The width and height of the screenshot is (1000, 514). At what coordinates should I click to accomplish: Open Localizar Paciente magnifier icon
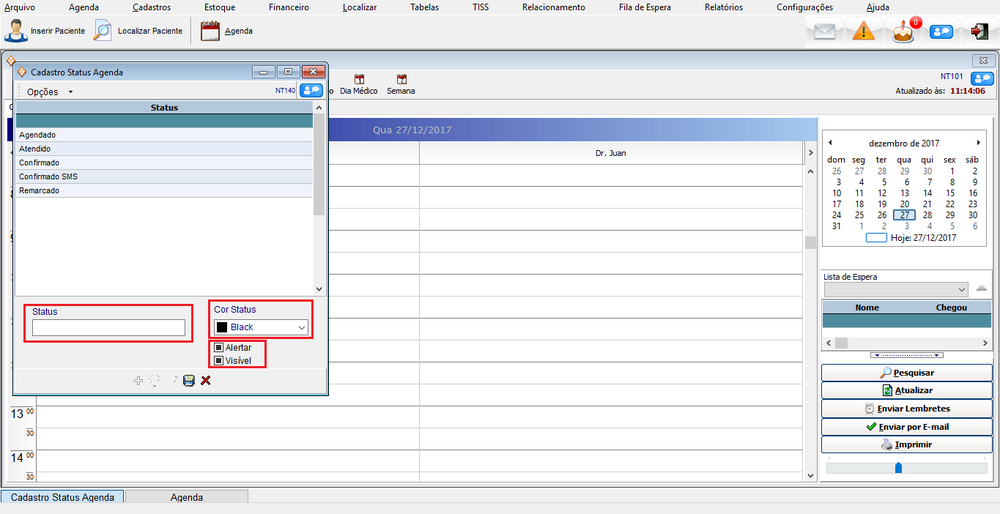tap(103, 31)
